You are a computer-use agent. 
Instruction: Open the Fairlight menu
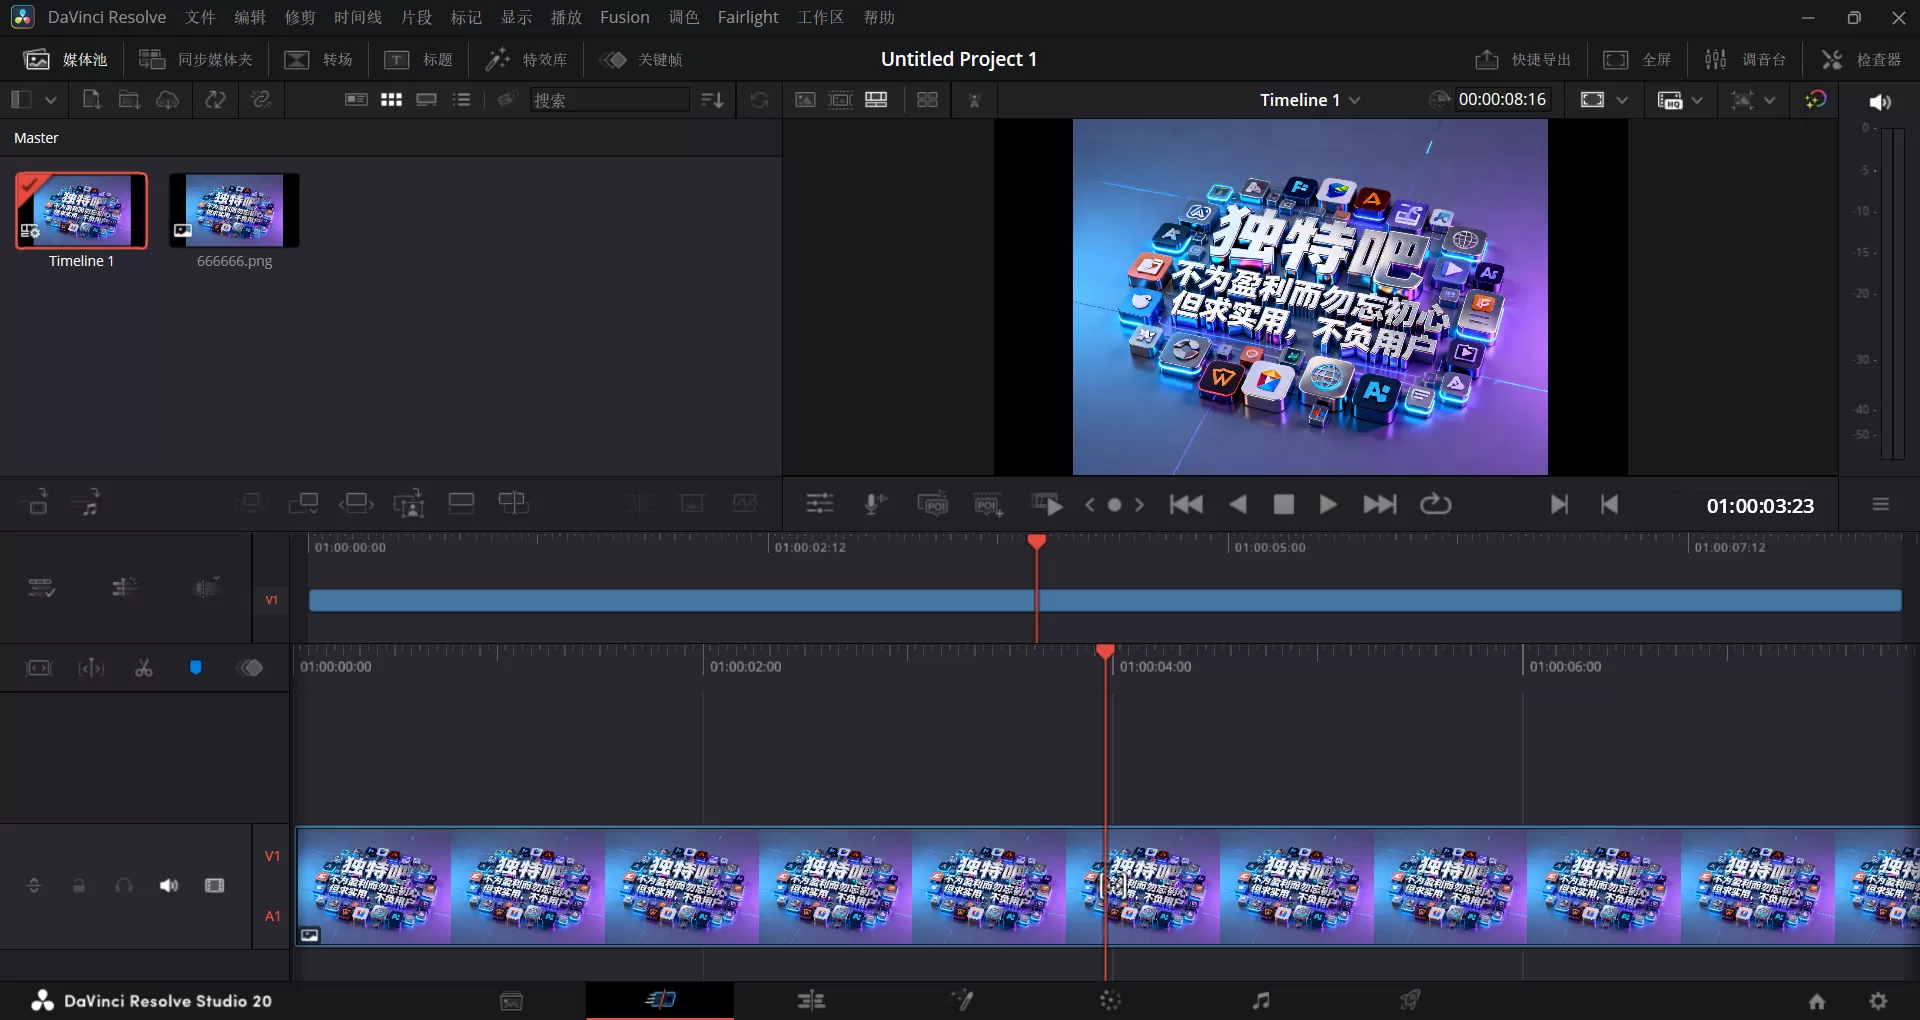pyautogui.click(x=747, y=17)
